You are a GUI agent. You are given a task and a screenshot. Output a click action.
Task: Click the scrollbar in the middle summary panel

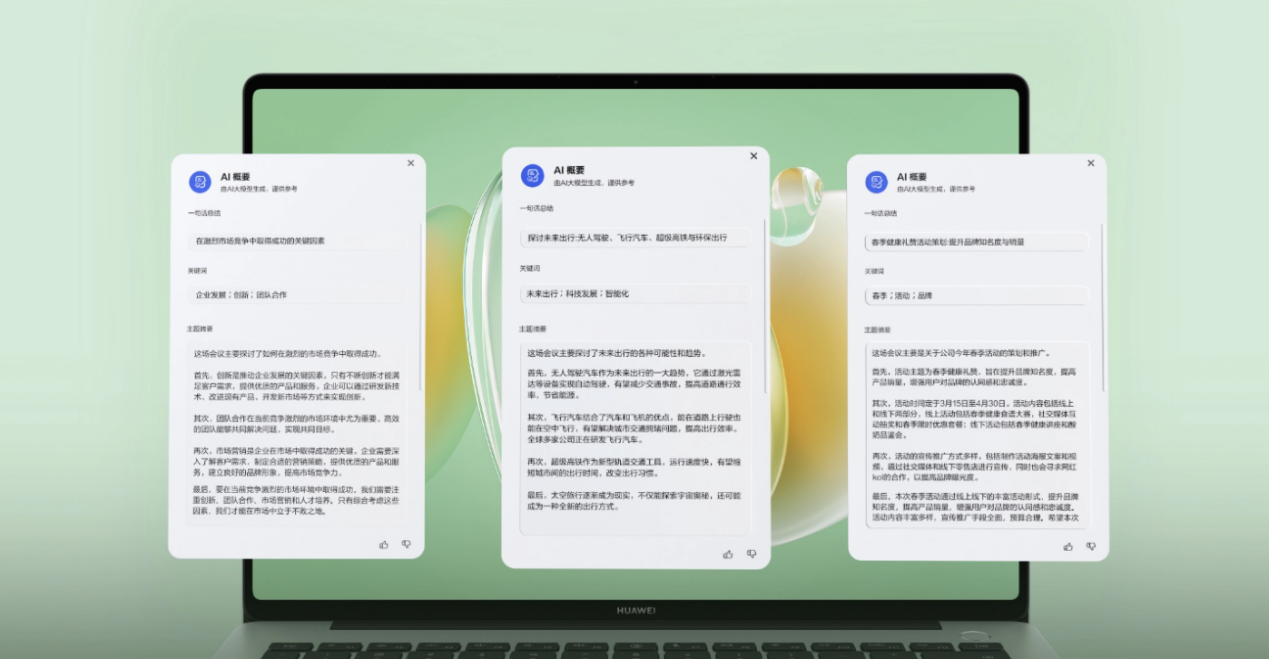point(765,300)
